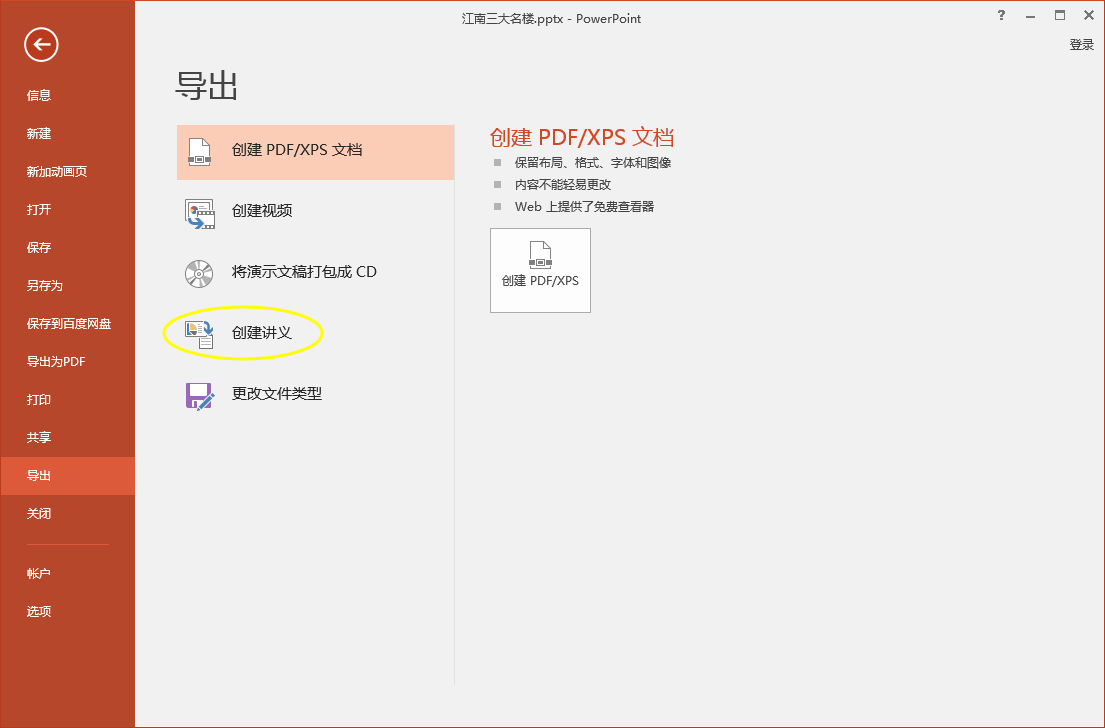The width and height of the screenshot is (1105, 728).
Task: Open the 帐户 settings page
Action: click(38, 572)
